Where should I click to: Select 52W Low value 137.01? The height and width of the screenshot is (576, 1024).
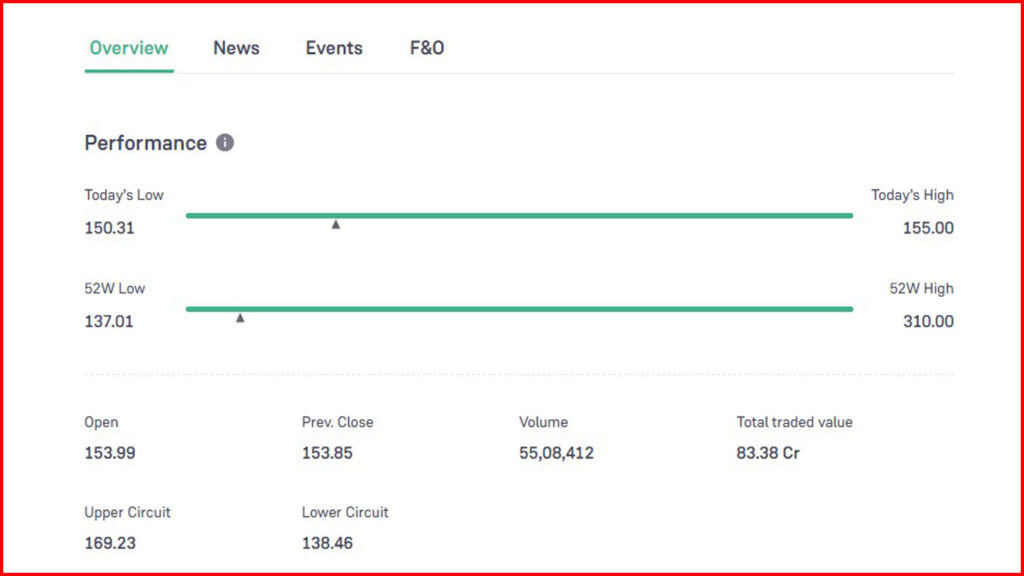coord(108,321)
